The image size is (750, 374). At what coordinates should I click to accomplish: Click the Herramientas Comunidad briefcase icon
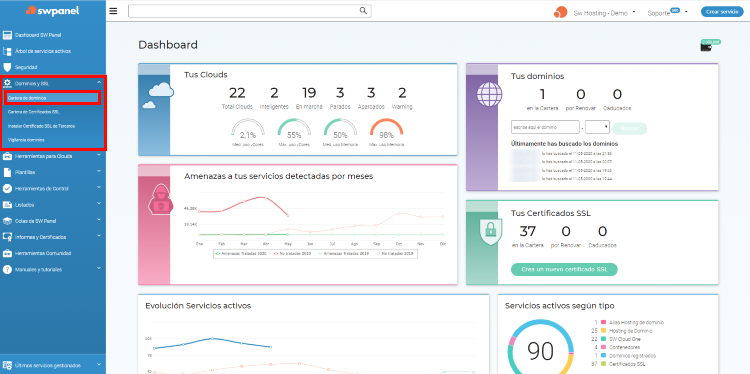tap(7, 253)
